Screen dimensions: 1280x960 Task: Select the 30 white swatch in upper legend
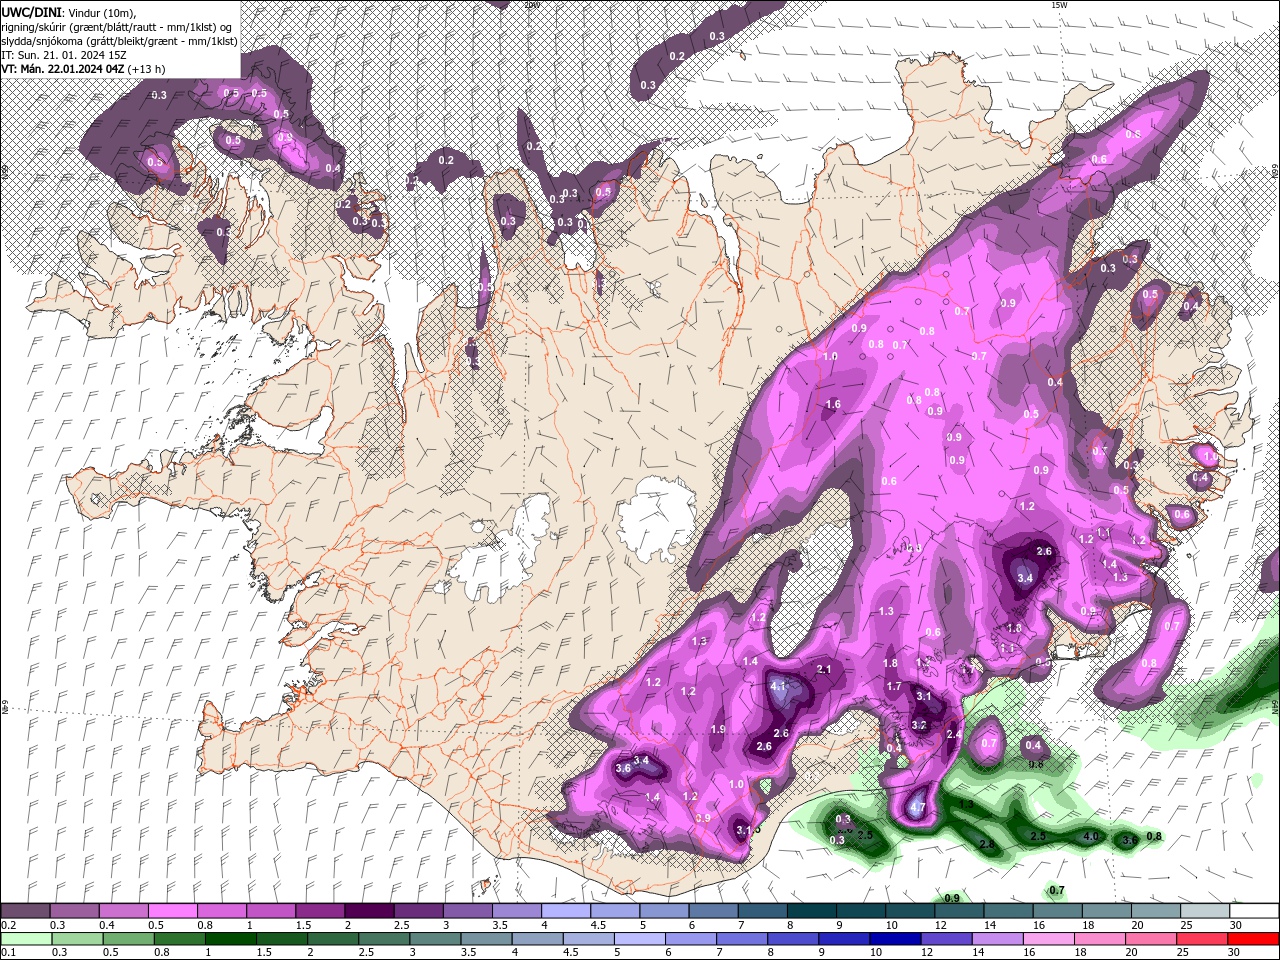coord(1254,911)
